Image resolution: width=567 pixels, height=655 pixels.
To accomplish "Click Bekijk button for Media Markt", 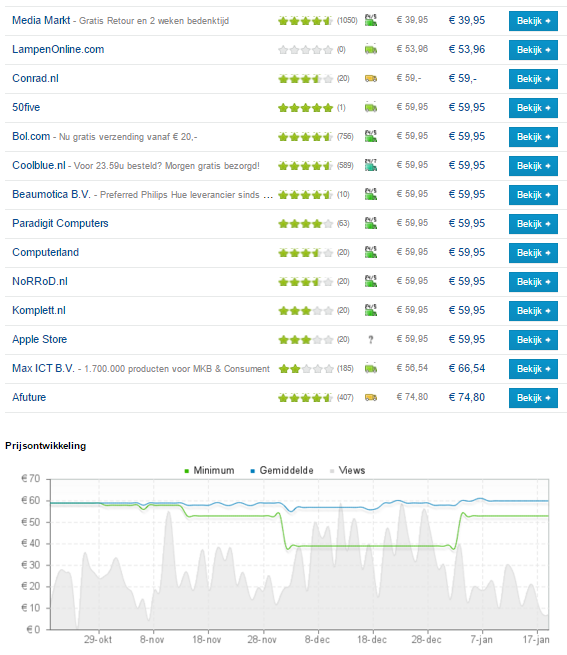I will point(533,21).
